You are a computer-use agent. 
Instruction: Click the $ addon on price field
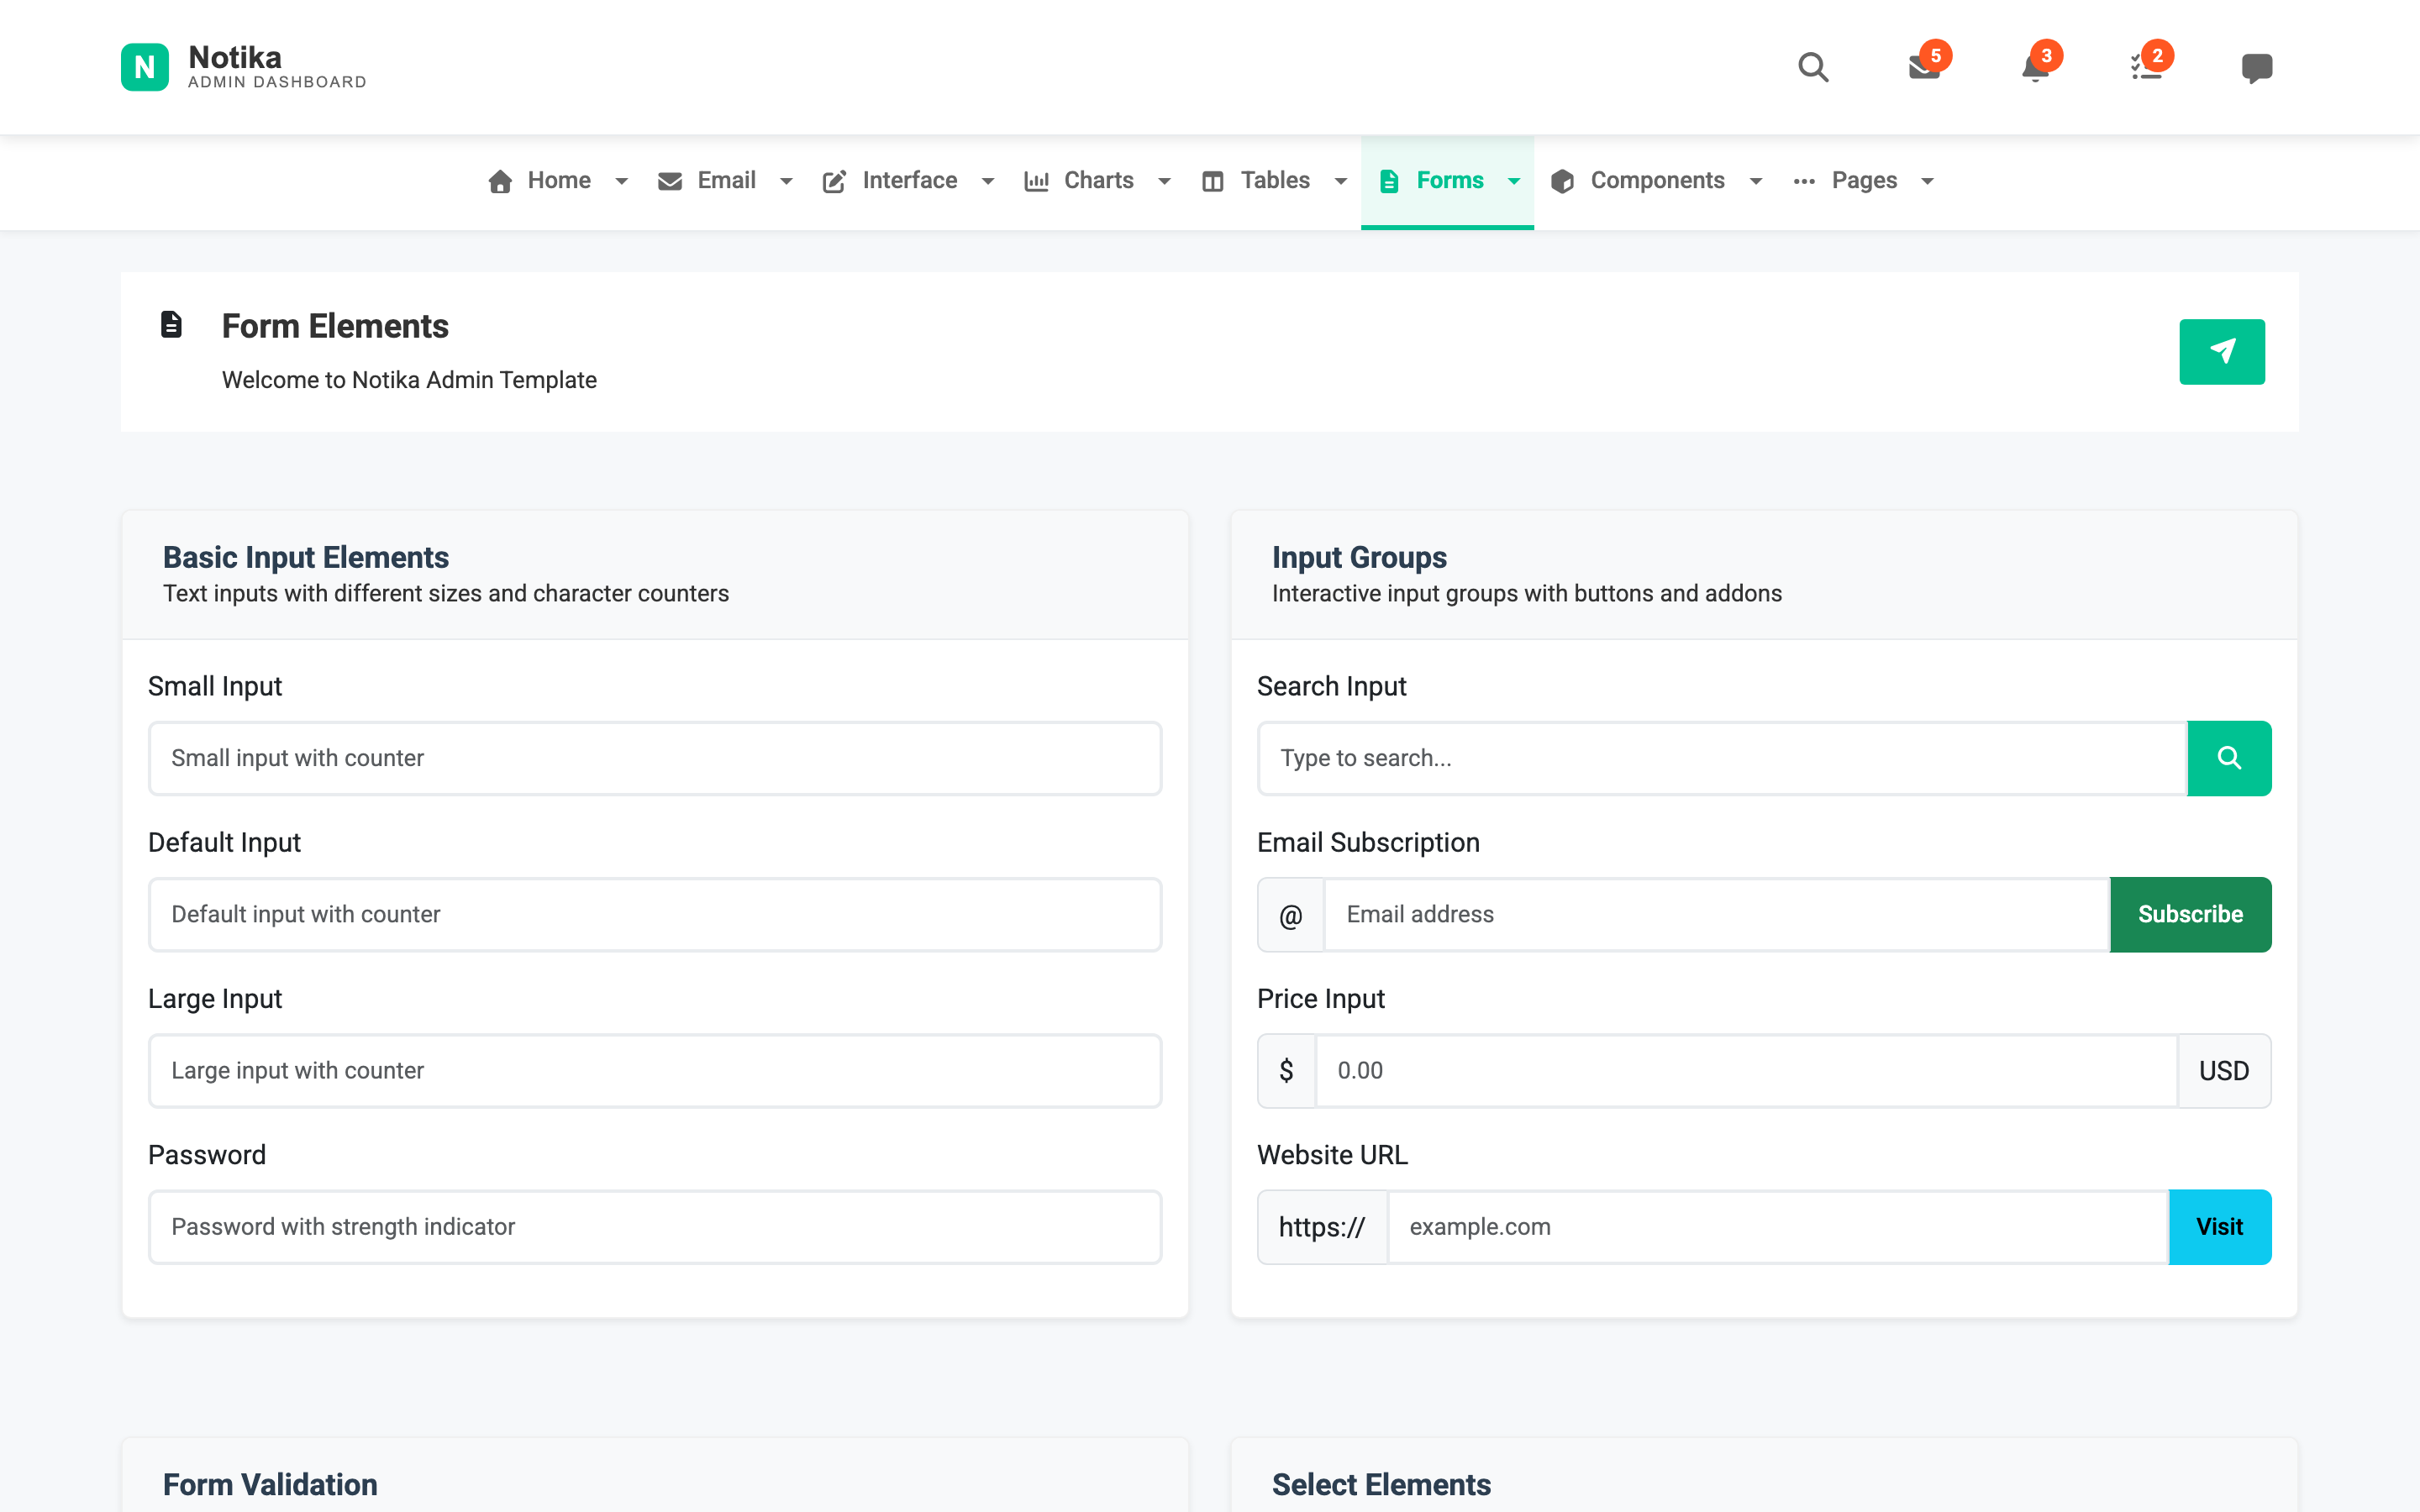pos(1287,1071)
